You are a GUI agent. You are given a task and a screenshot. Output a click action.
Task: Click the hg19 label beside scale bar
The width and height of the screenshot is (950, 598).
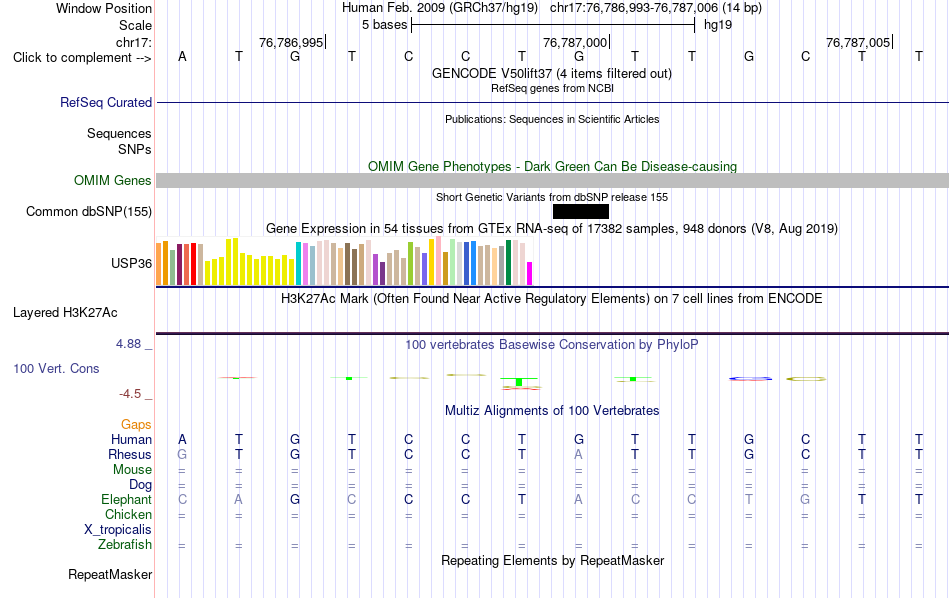[718, 25]
